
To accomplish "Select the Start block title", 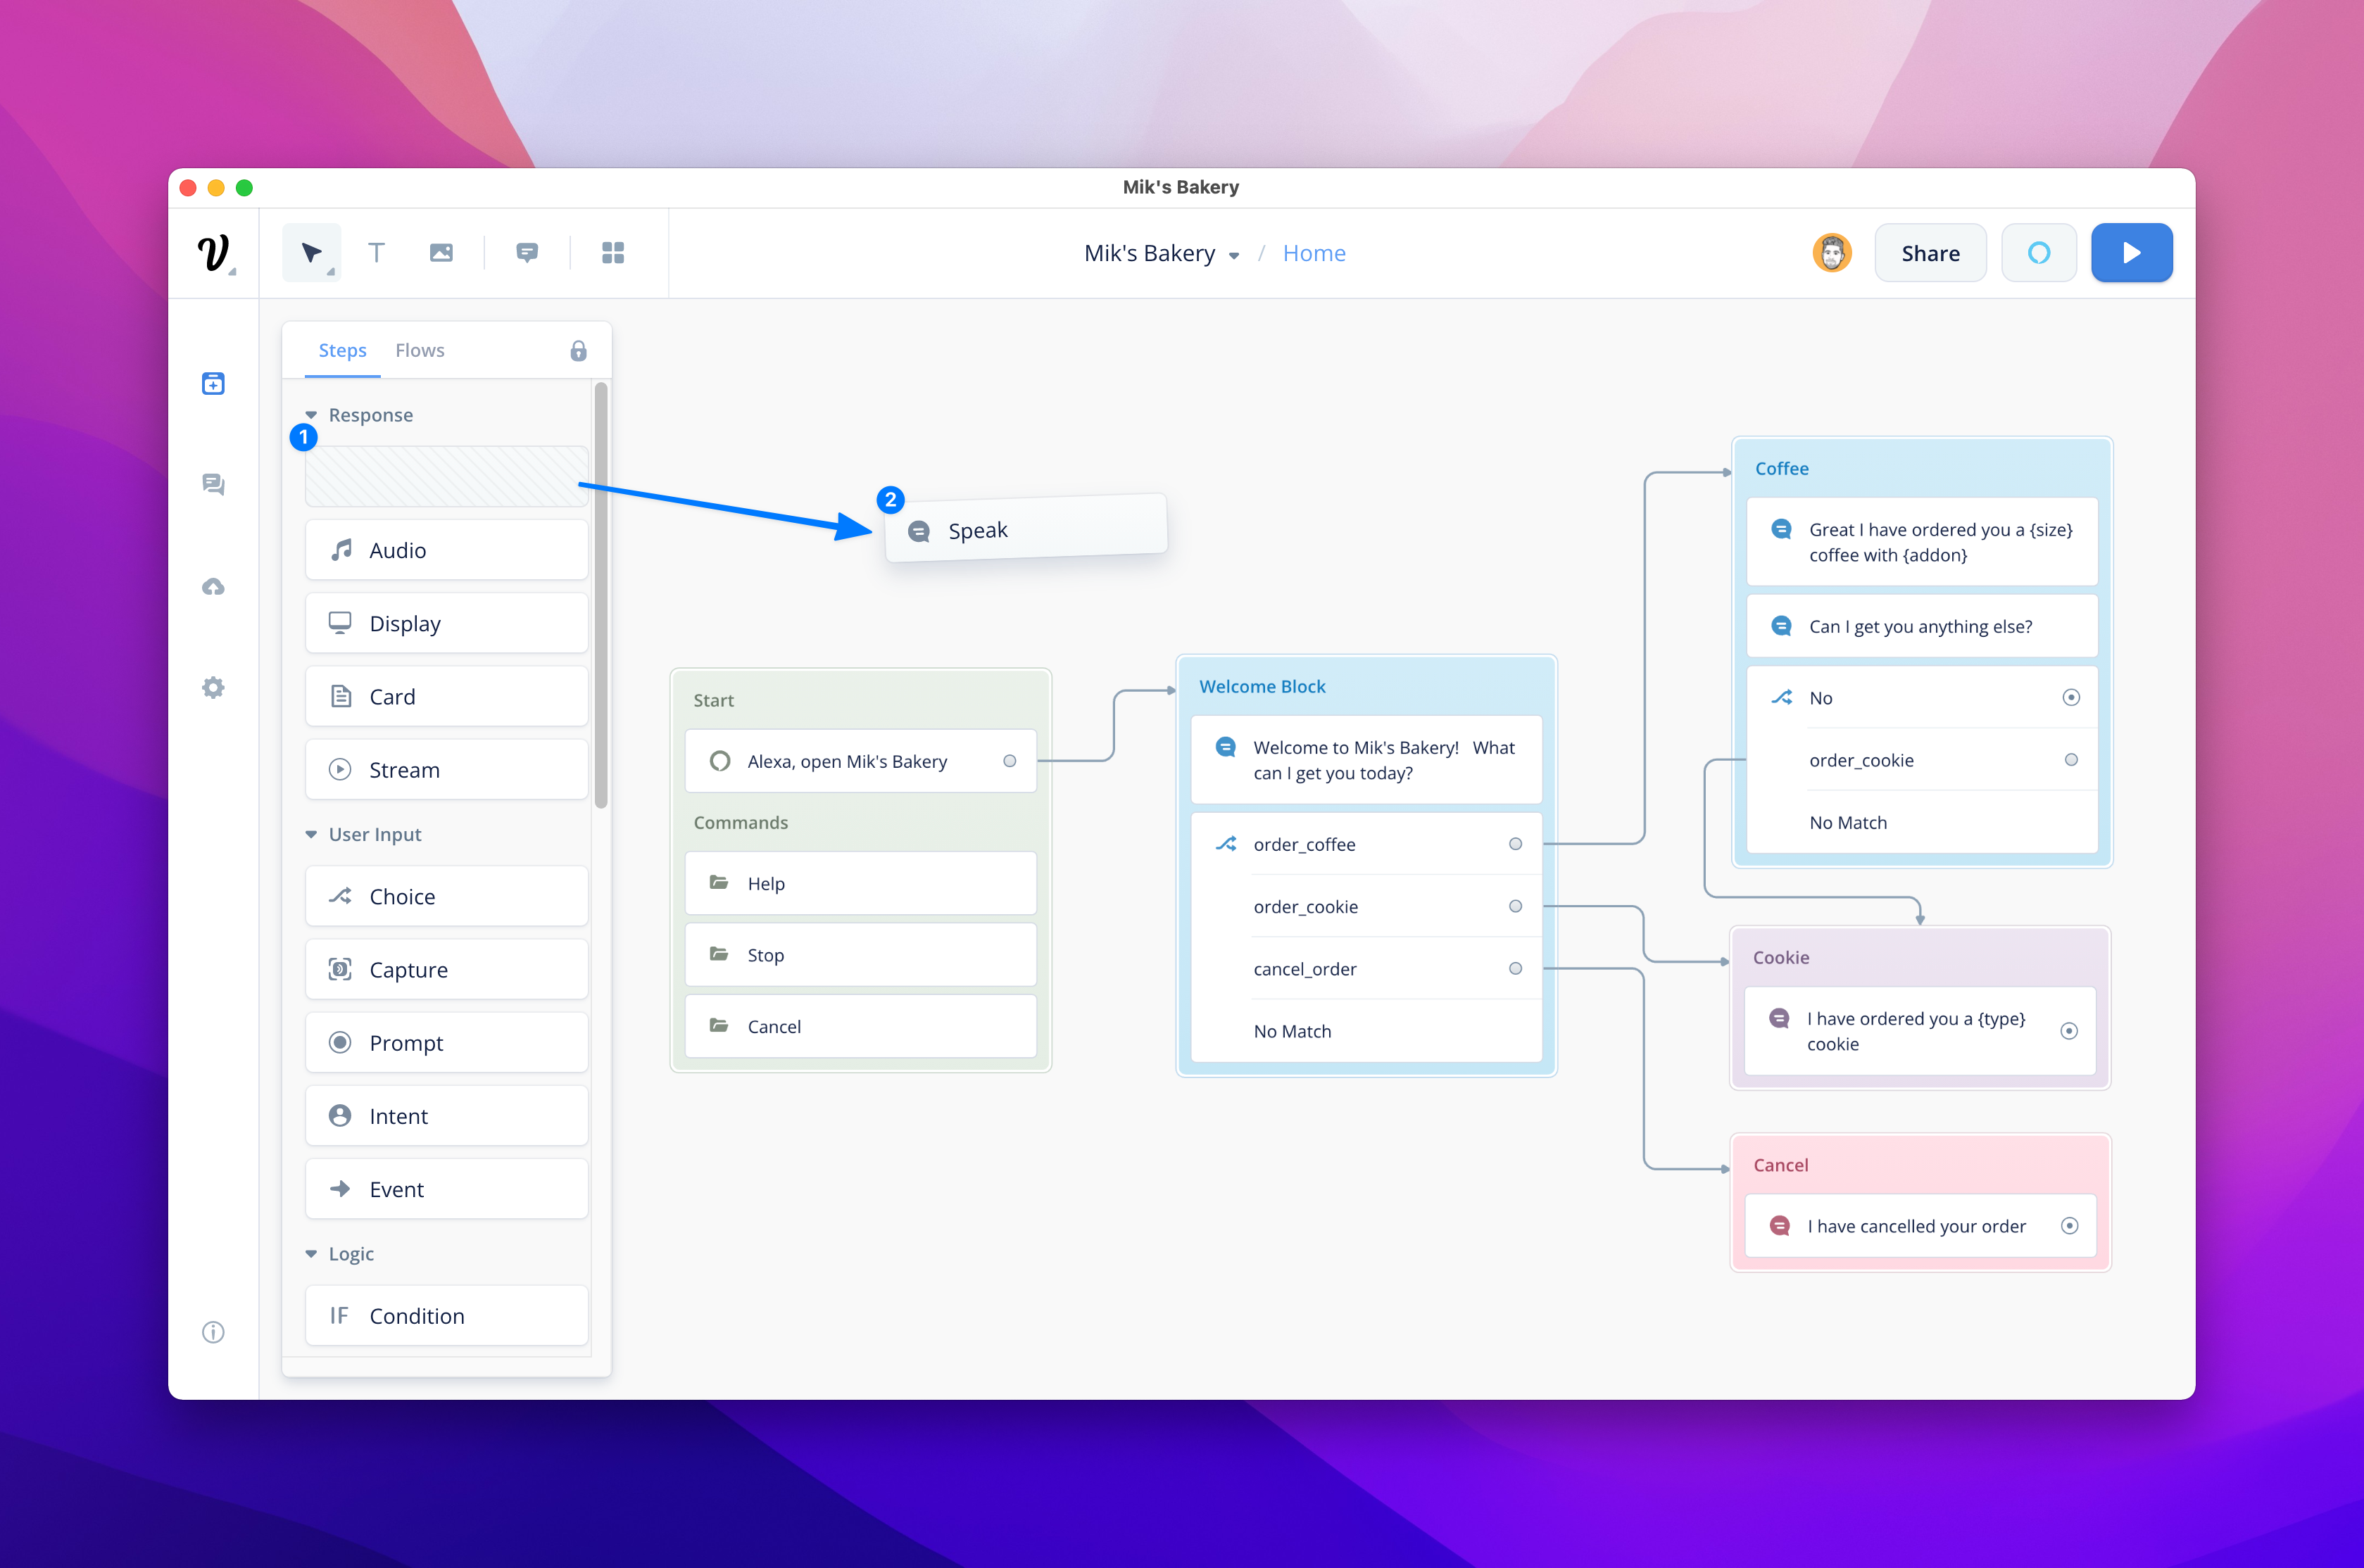I will point(714,700).
